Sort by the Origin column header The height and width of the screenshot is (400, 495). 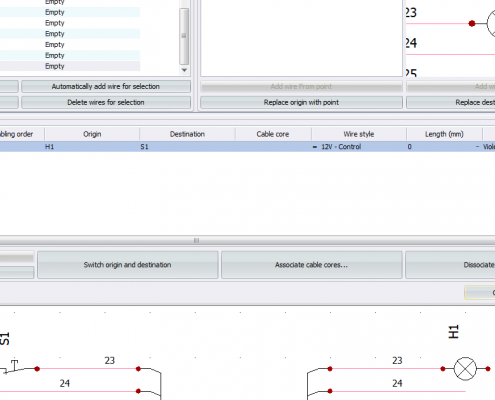pyautogui.click(x=92, y=134)
